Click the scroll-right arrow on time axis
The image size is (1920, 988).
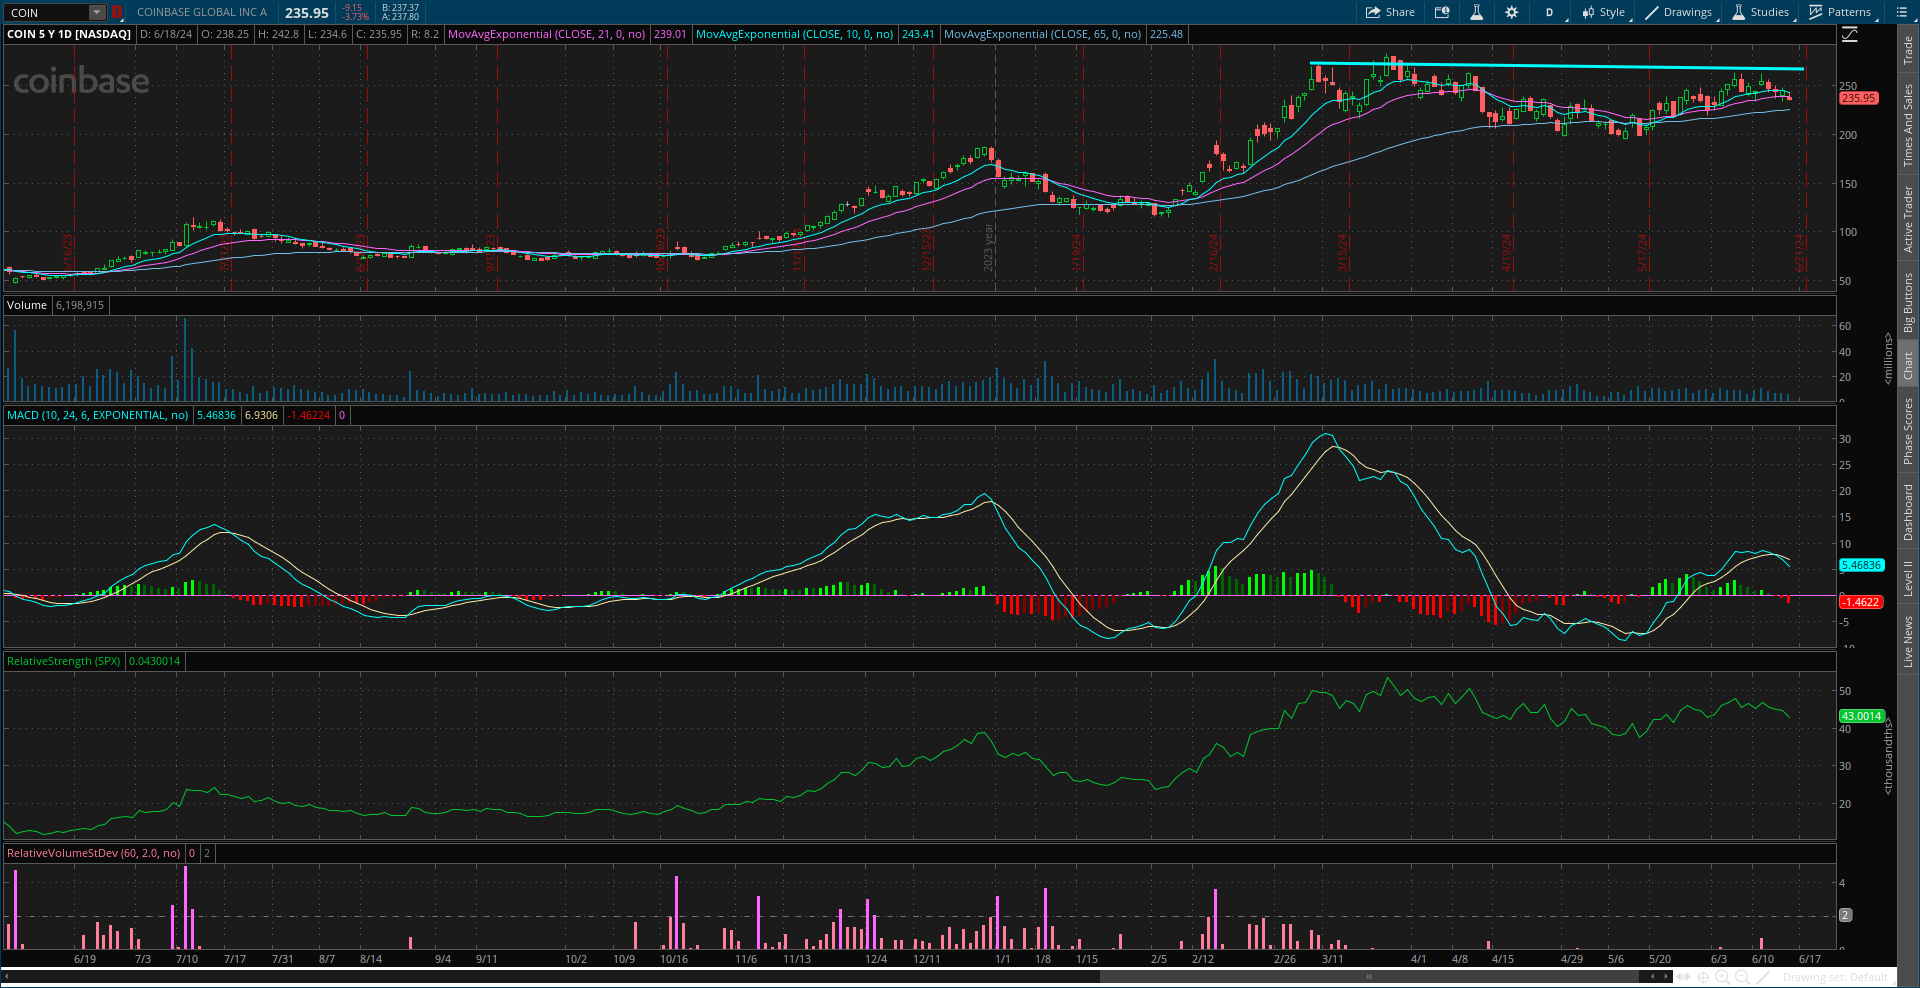click(x=1666, y=977)
